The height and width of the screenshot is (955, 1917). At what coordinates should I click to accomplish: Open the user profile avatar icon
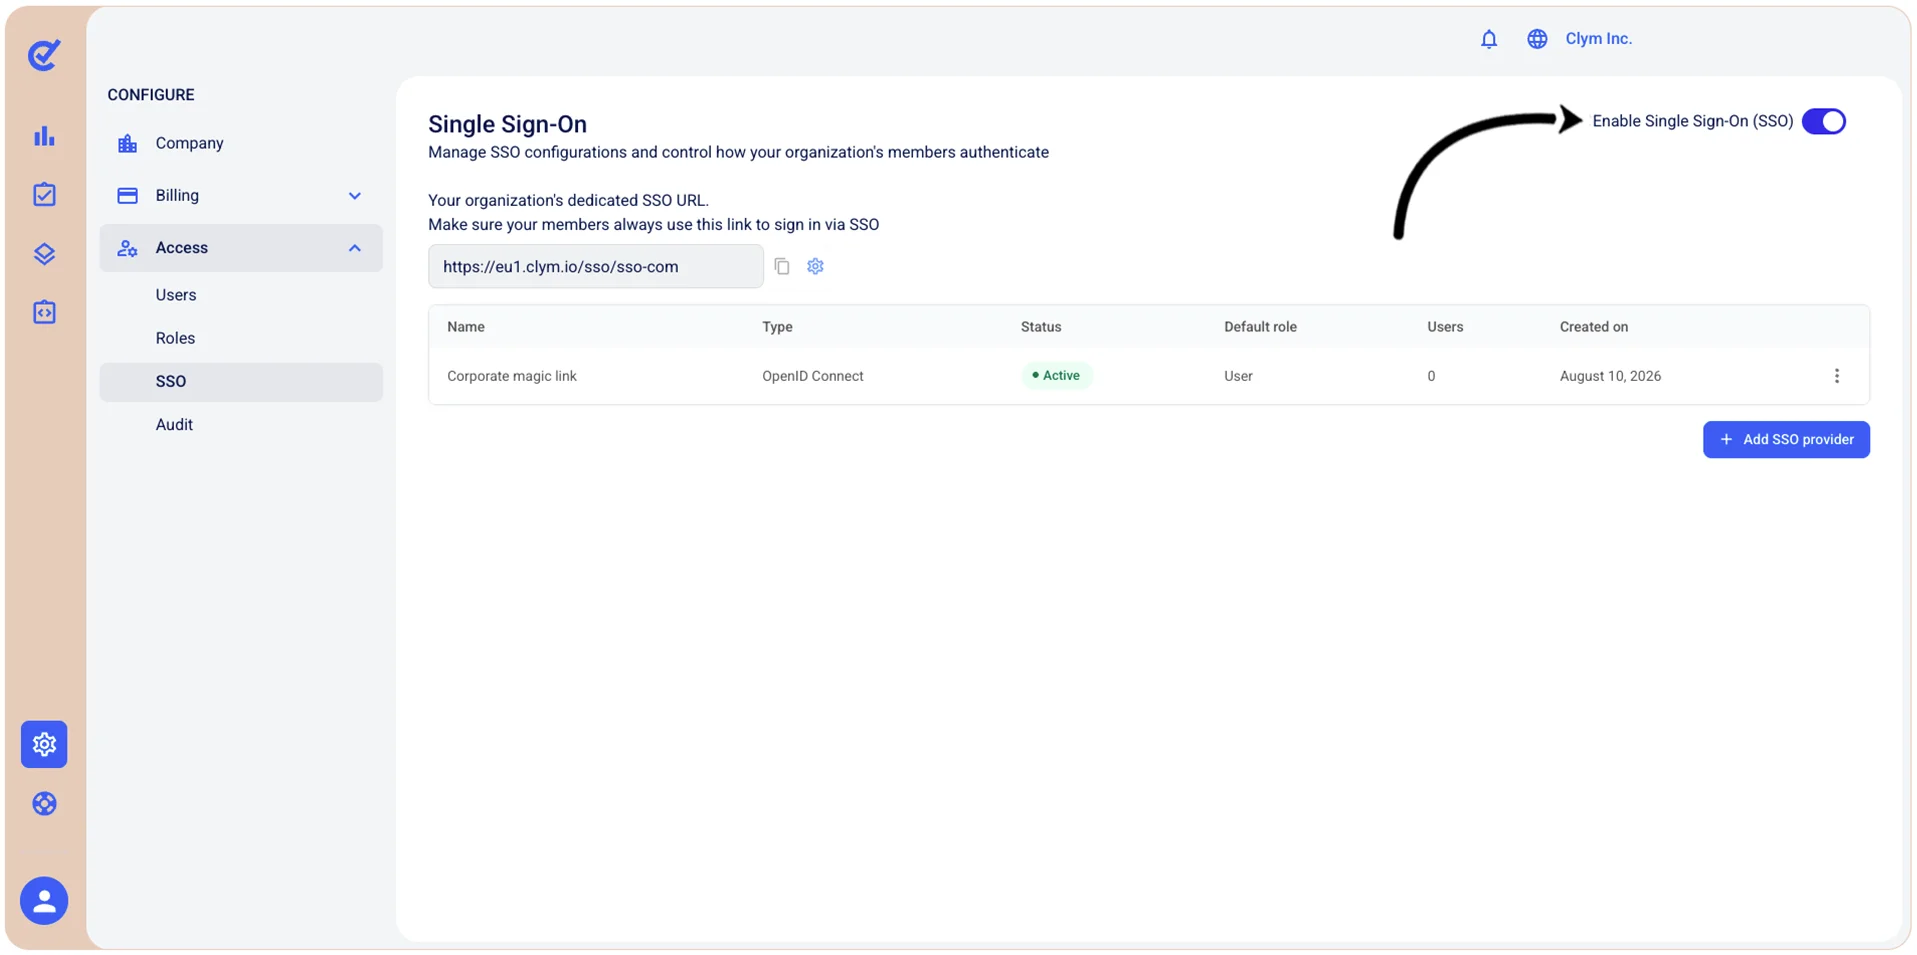point(44,901)
